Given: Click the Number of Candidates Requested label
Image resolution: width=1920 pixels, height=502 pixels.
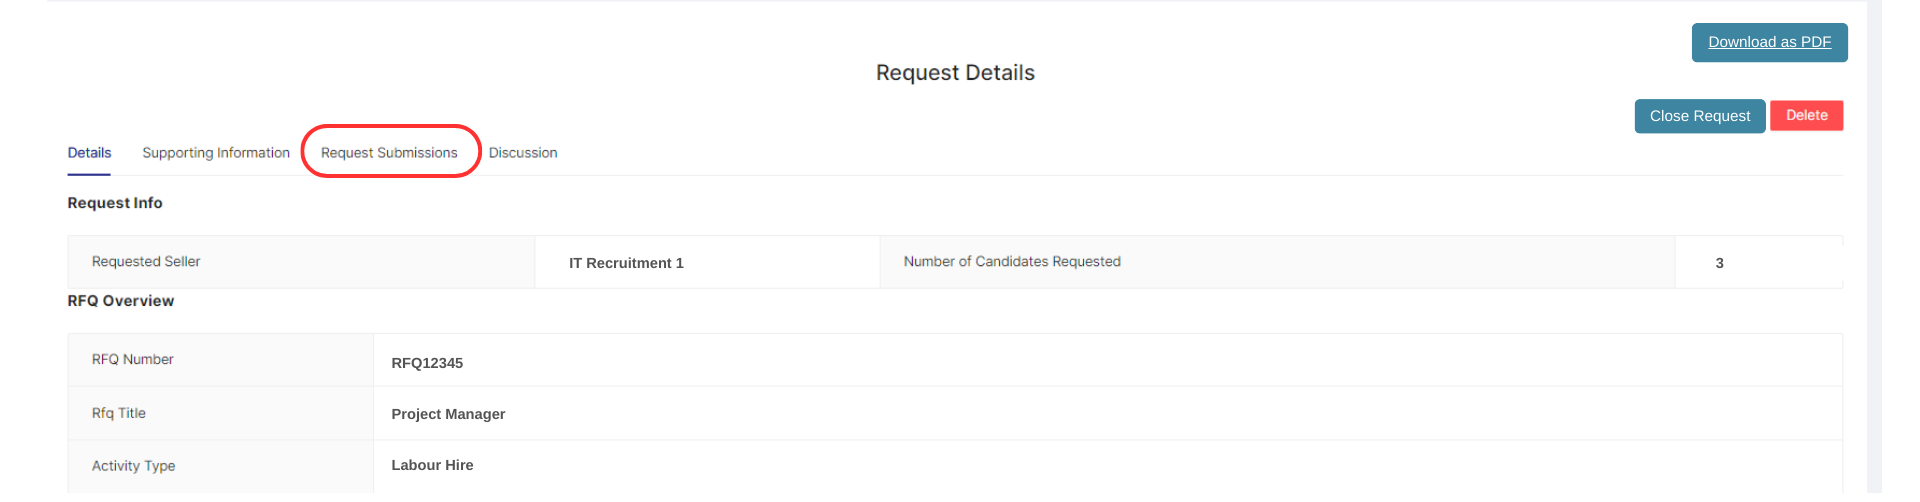Looking at the screenshot, I should [x=1012, y=262].
